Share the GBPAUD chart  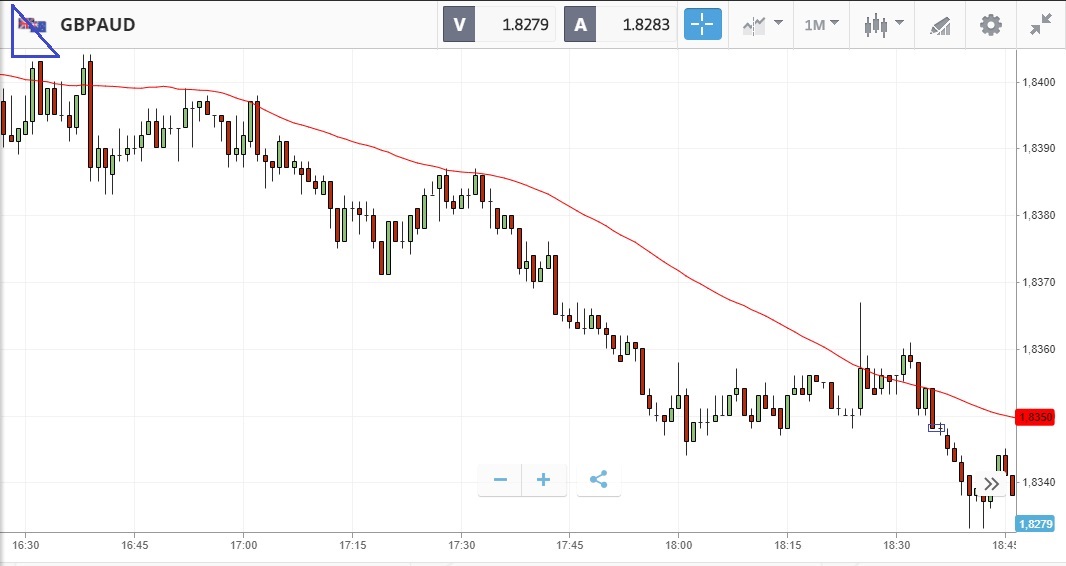click(598, 480)
